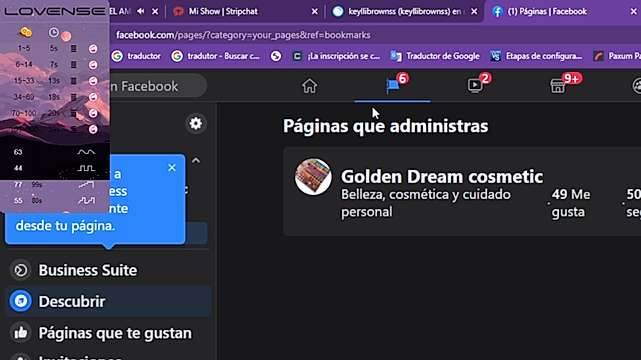Close the EL AM tab
Screen dimensions: 641x360
(x=155, y=12)
